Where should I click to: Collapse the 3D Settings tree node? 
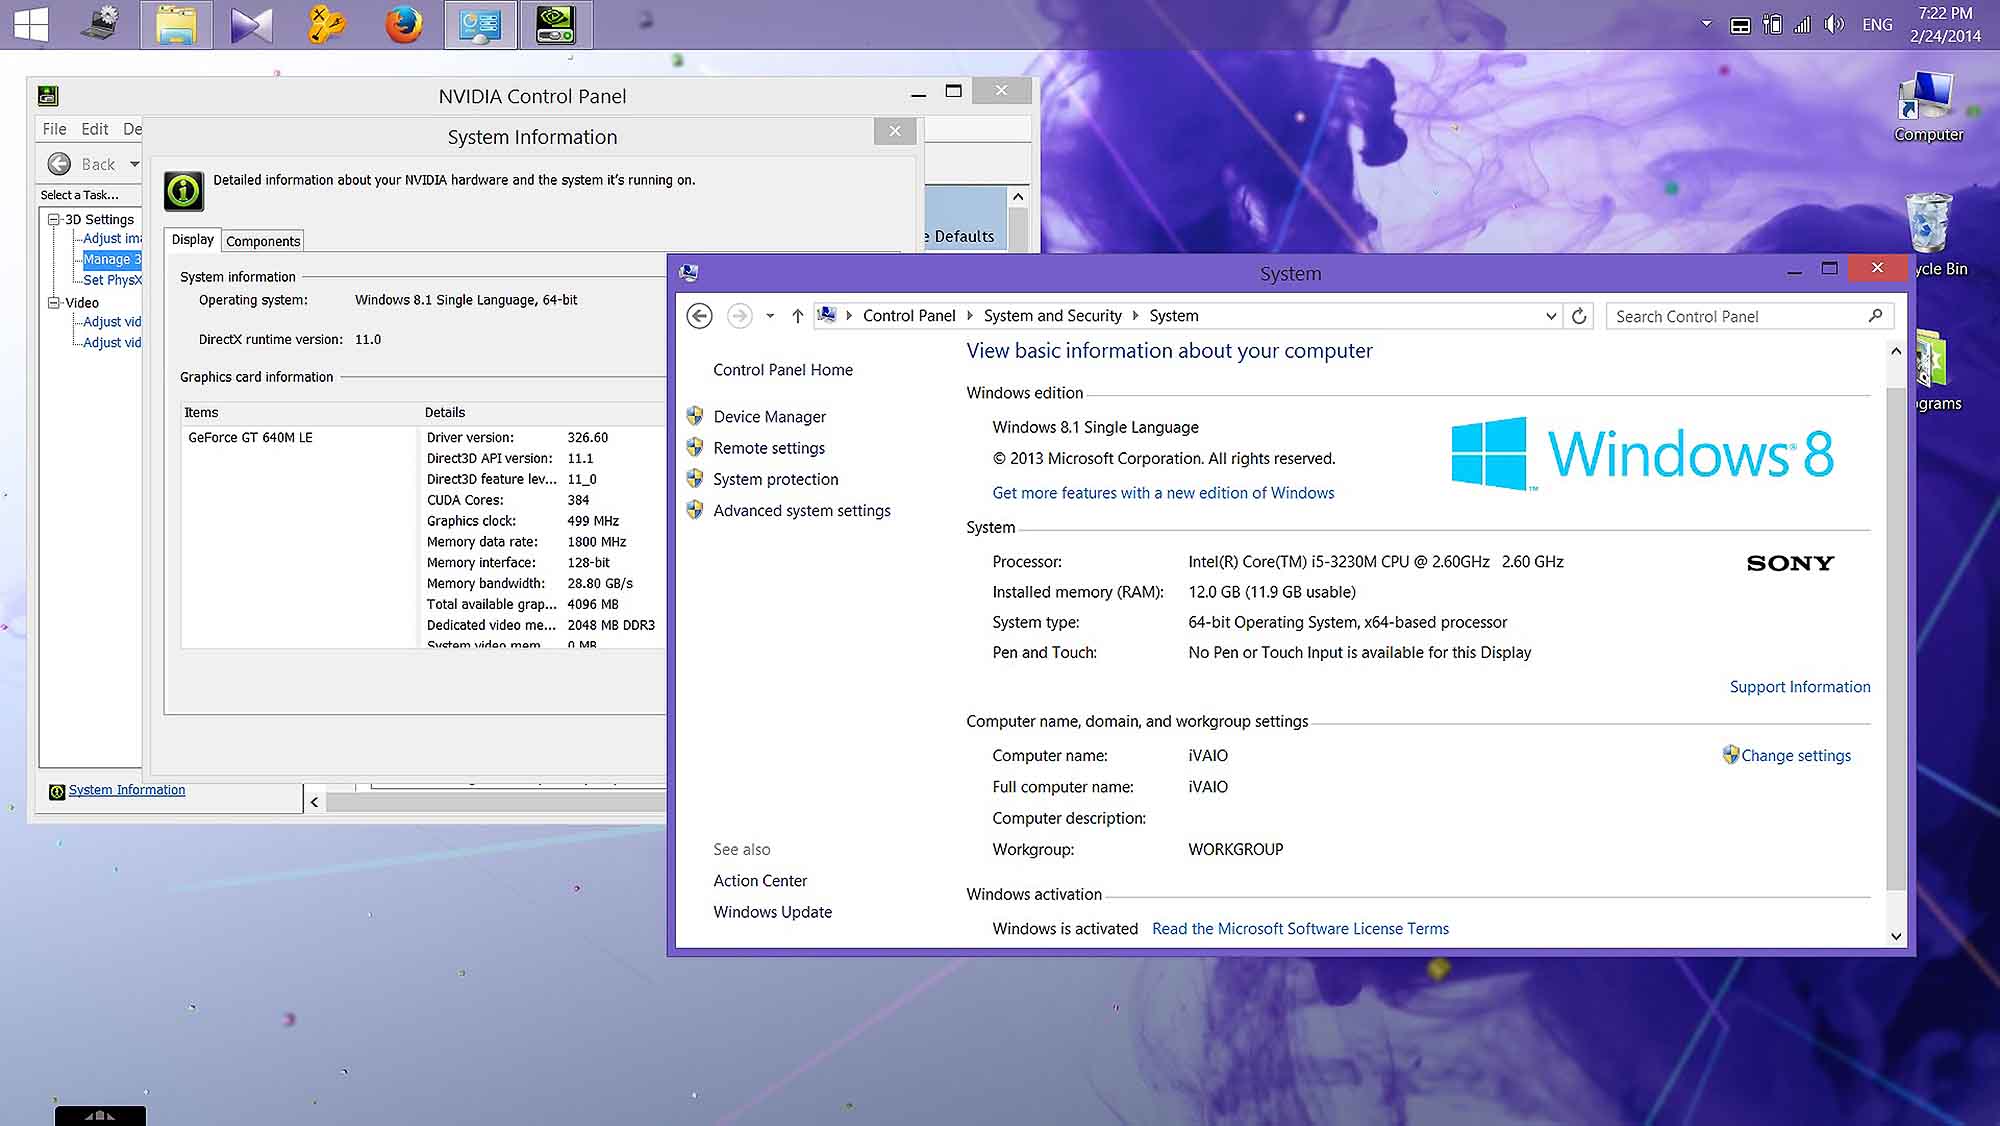(x=54, y=219)
